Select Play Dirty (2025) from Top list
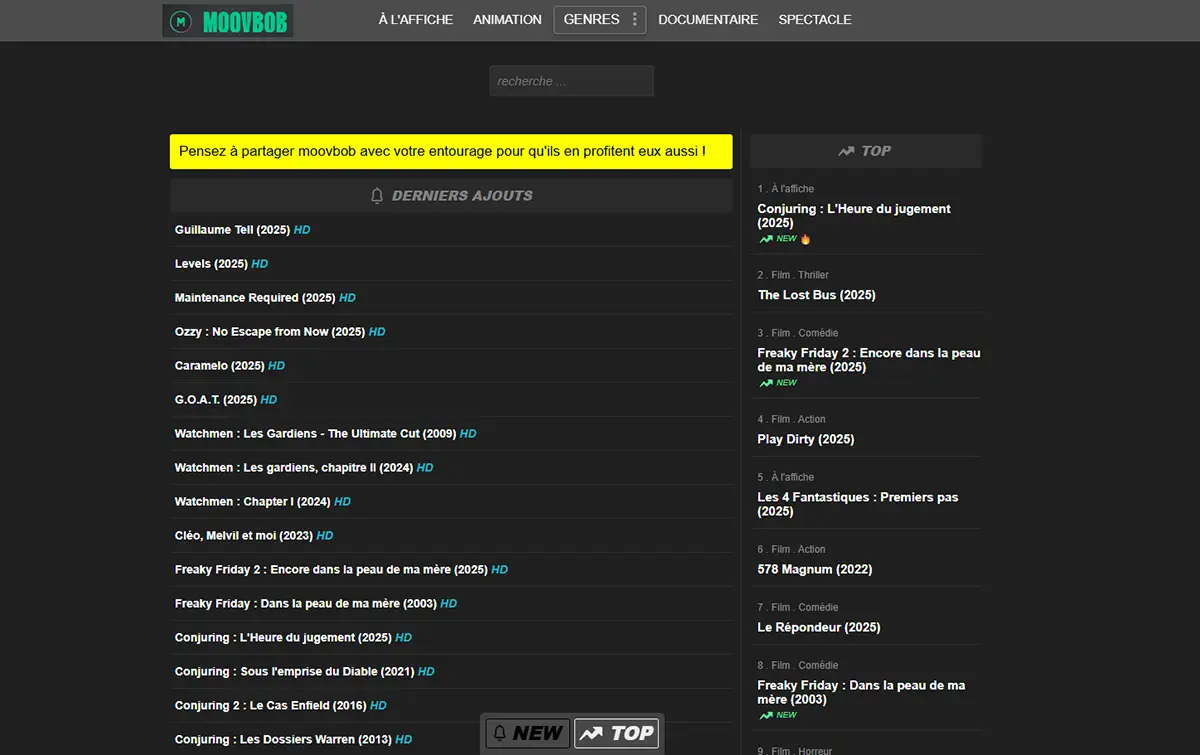The height and width of the screenshot is (755, 1200). click(805, 439)
